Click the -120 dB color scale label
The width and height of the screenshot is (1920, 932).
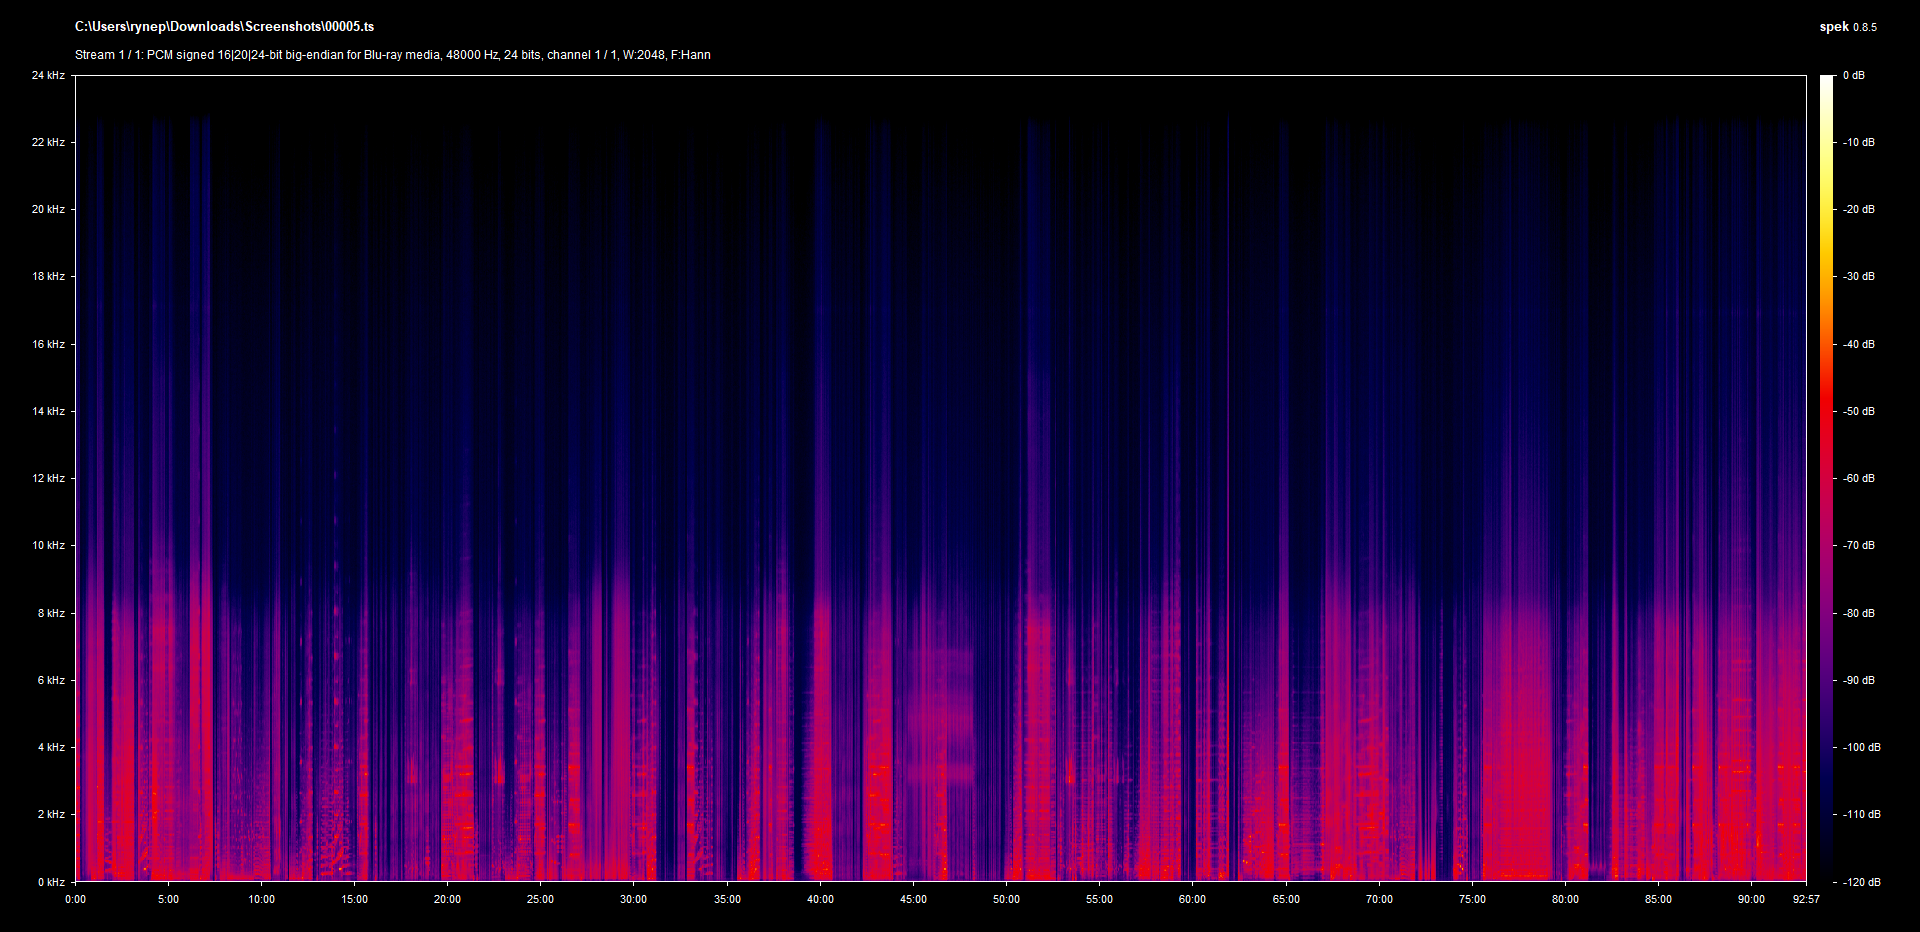pos(1861,882)
